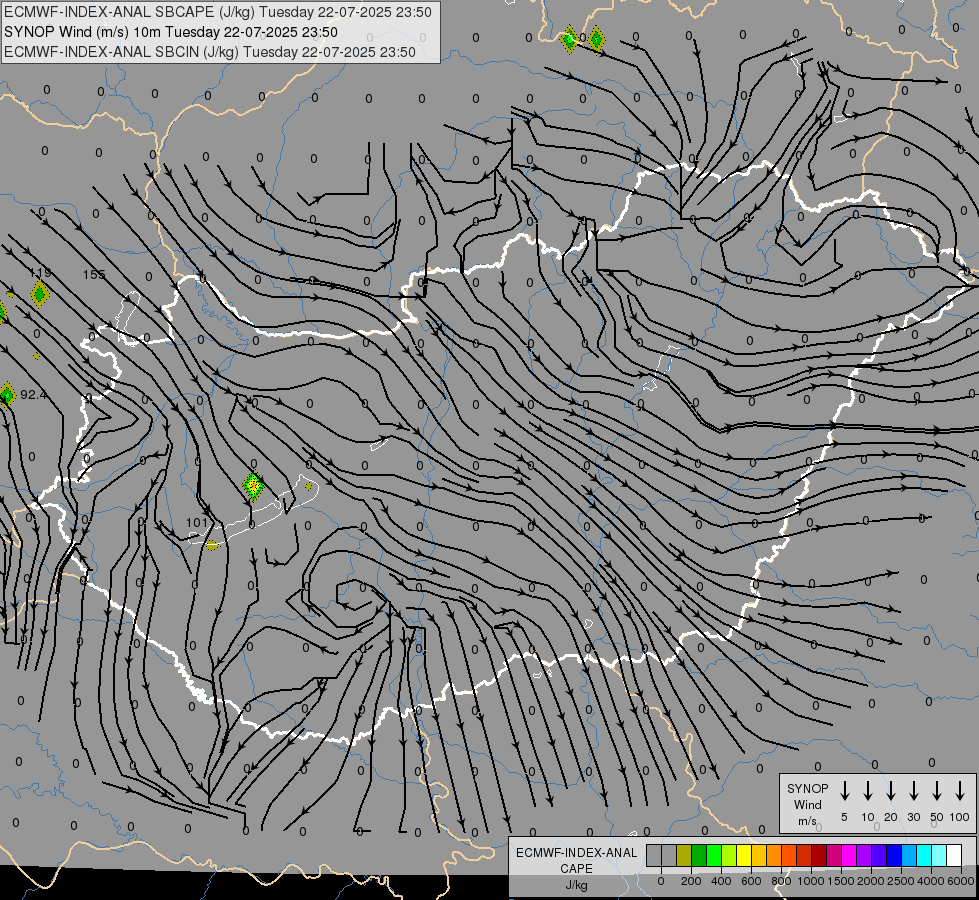The height and width of the screenshot is (900, 979).
Task: Click the 30 m/s wind arrow in legend
Action: tap(913, 791)
